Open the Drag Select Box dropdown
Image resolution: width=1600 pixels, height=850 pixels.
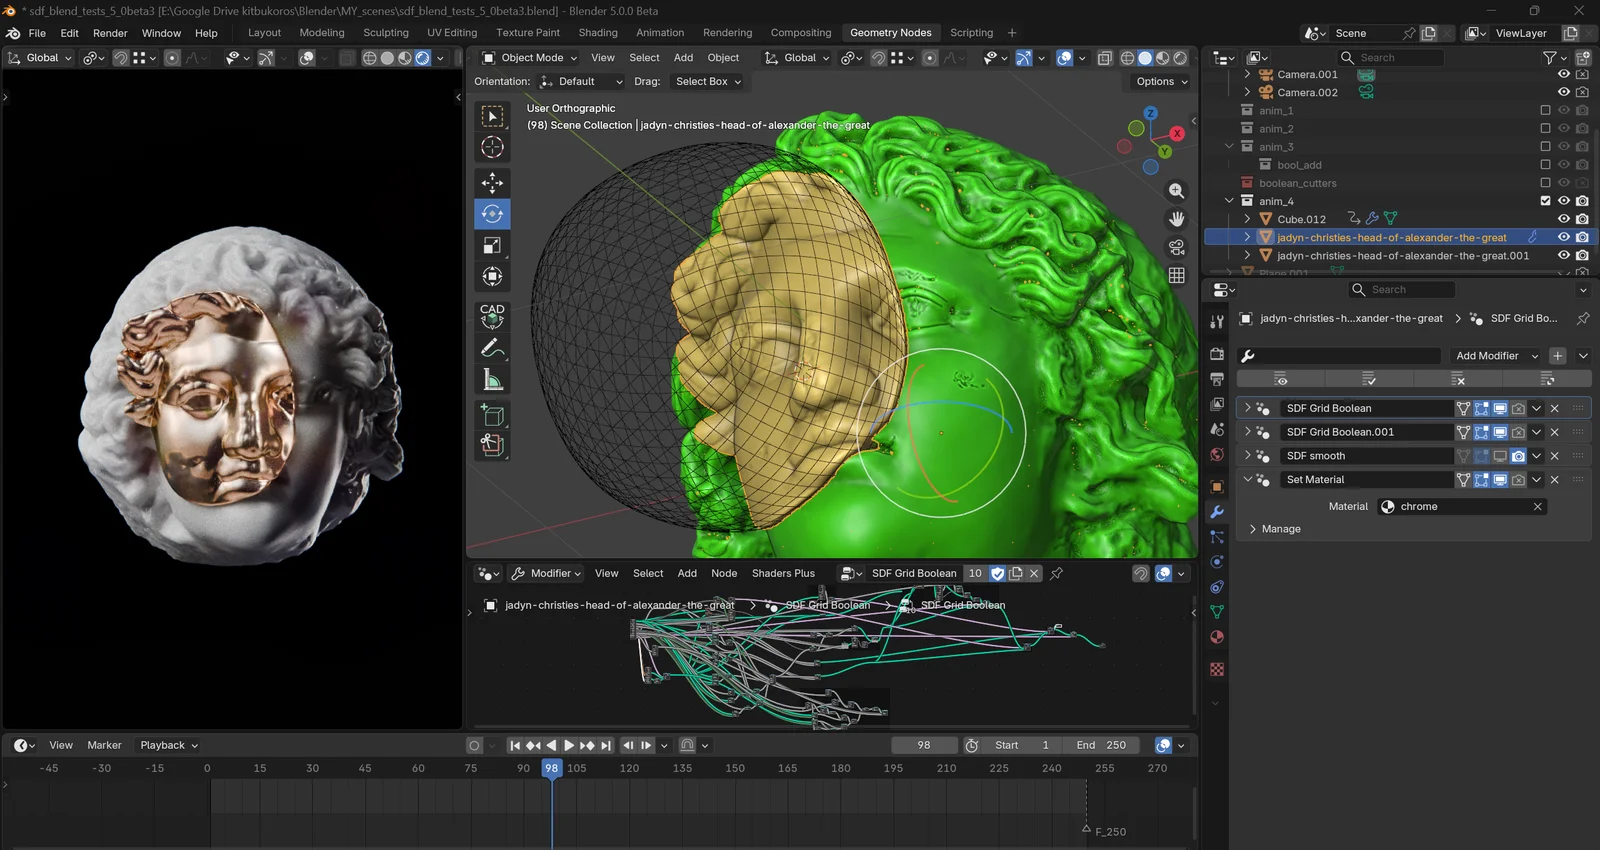(x=708, y=82)
